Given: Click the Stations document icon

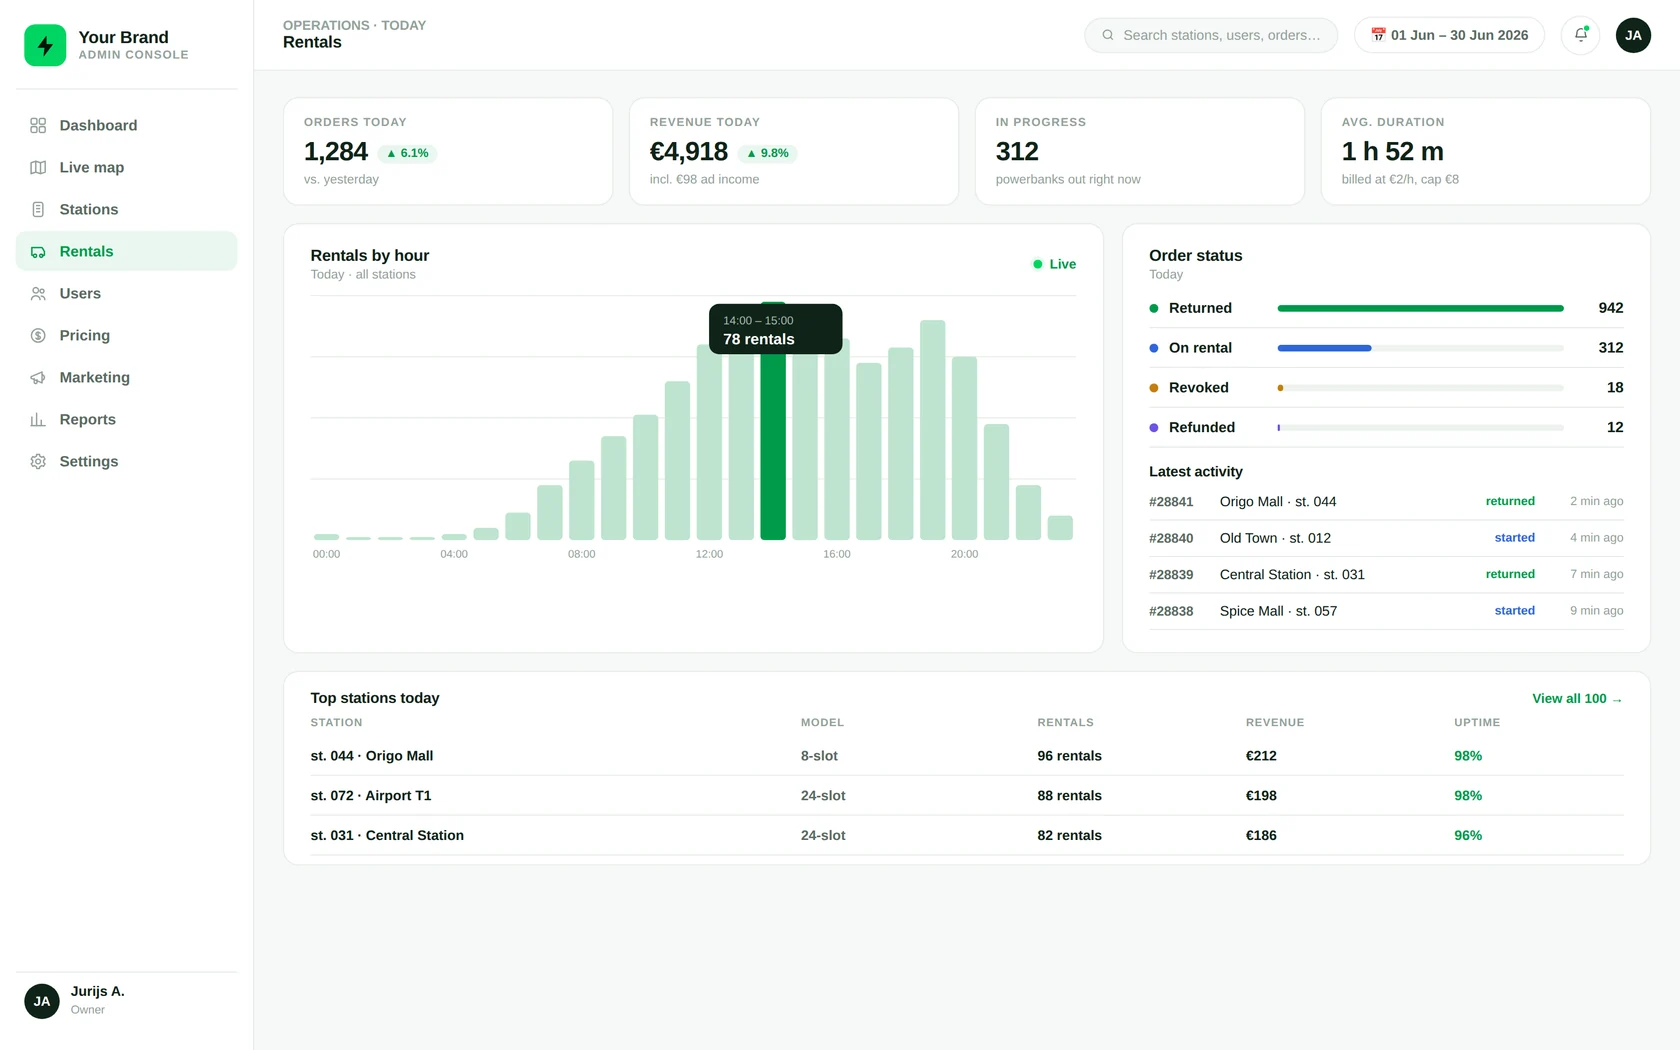Looking at the screenshot, I should [x=38, y=209].
